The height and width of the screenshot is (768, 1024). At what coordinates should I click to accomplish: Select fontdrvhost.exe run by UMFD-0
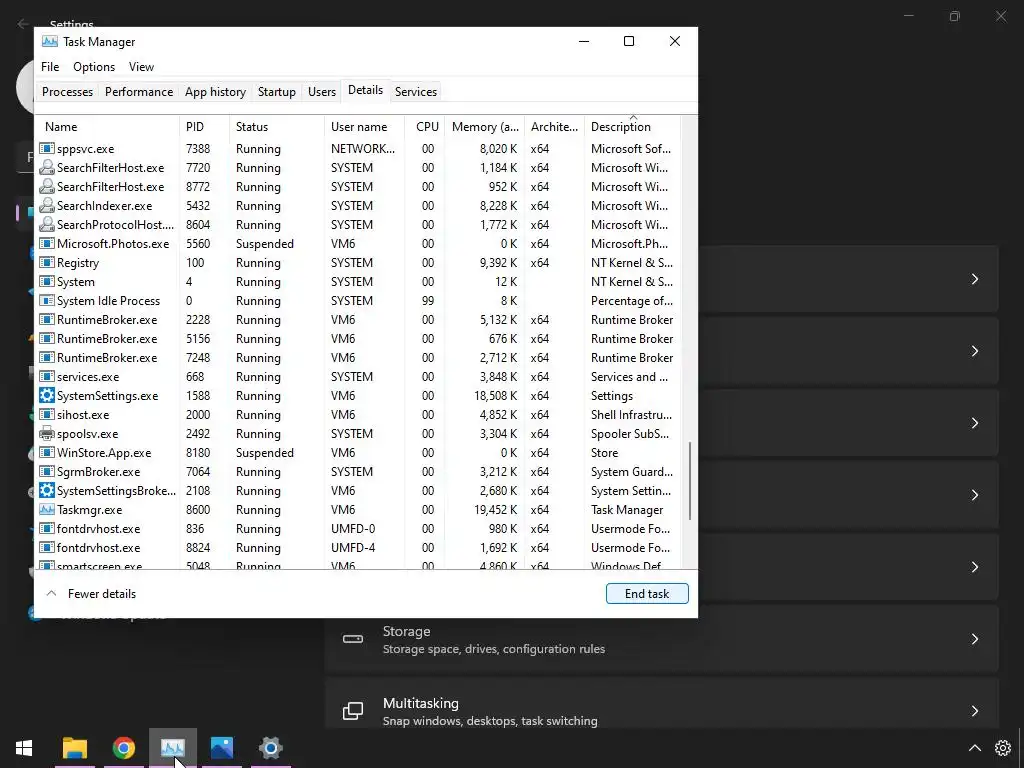(x=358, y=529)
